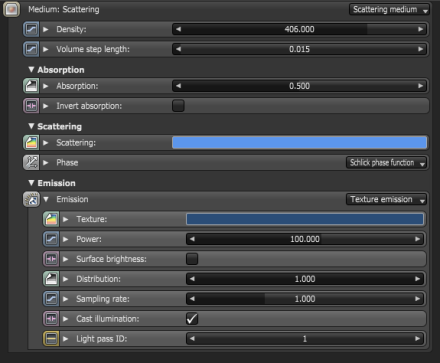
Task: Open the Schlick phase function dropdown
Action: click(386, 163)
